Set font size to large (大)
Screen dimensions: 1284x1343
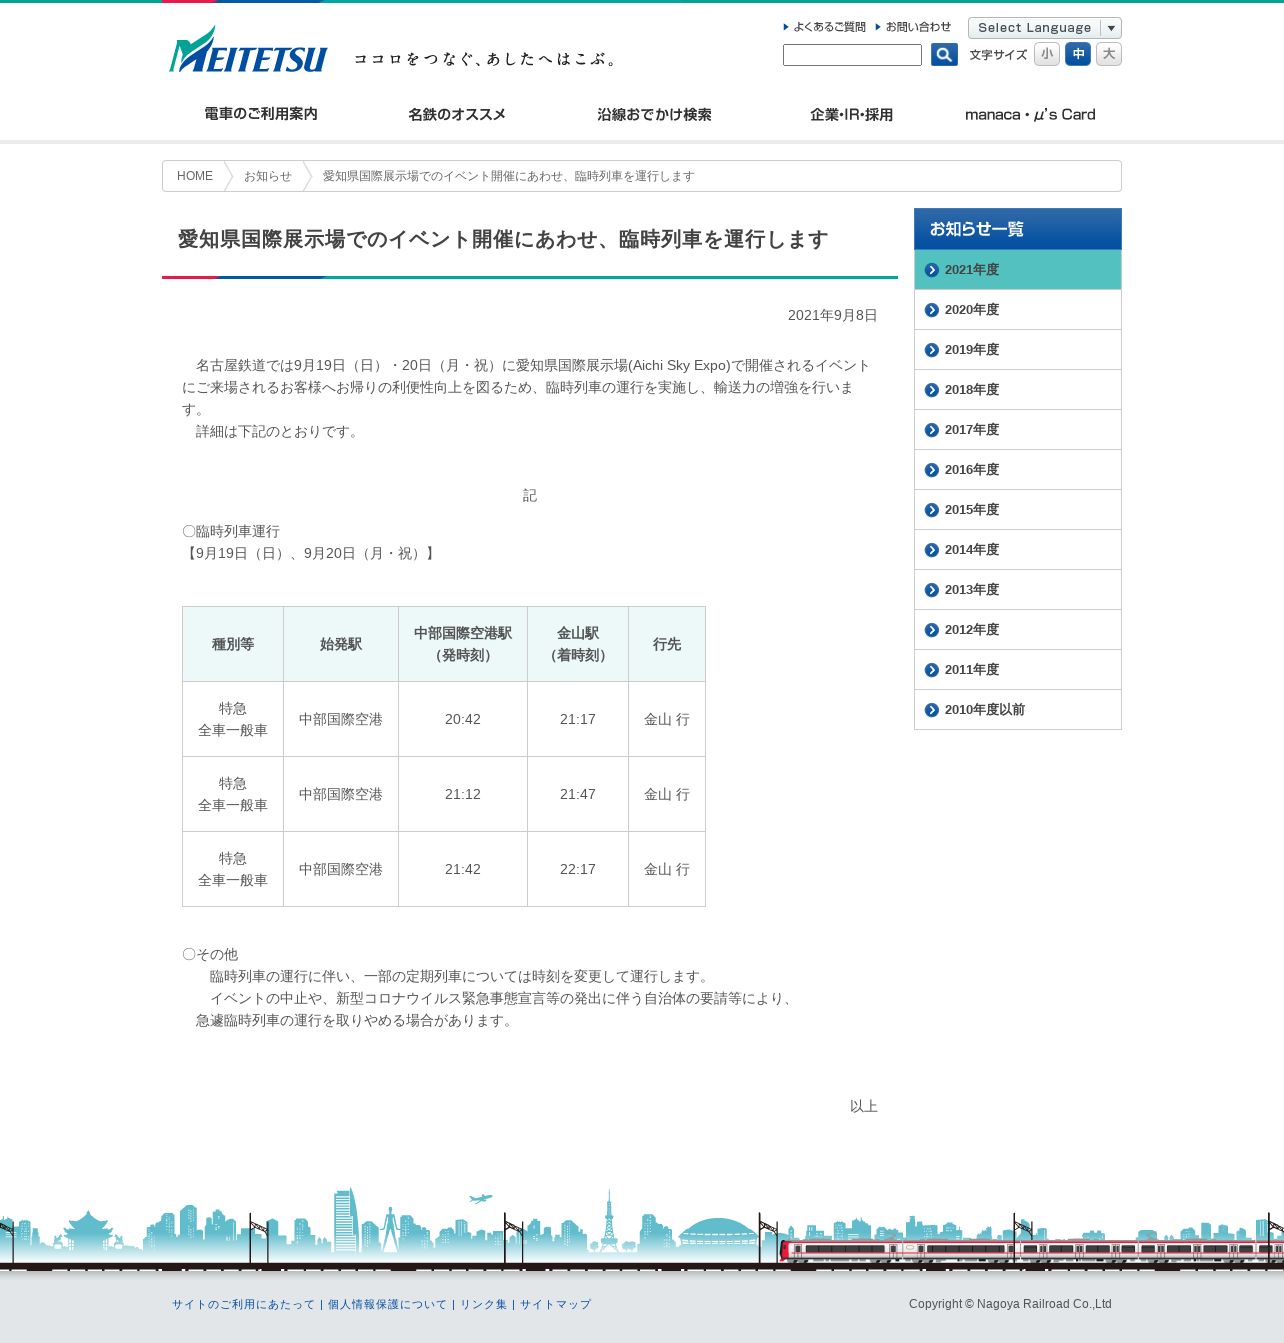click(x=1109, y=54)
